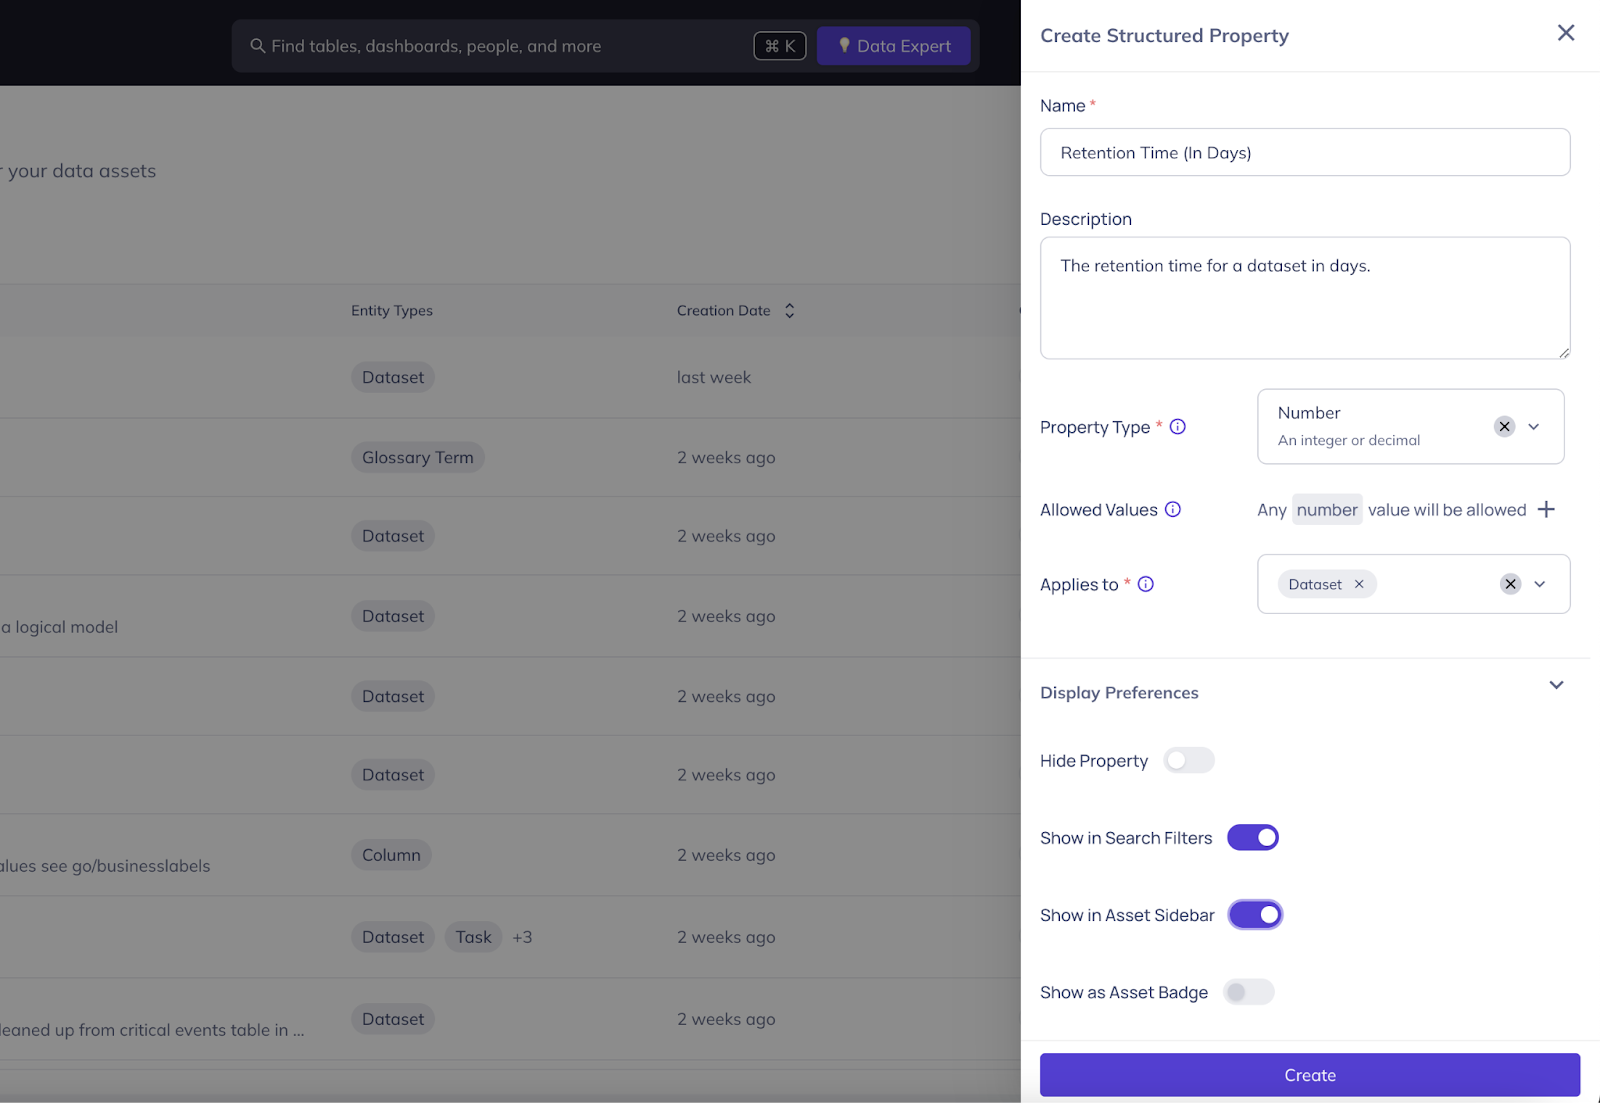This screenshot has width=1600, height=1103.
Task: Click the description textarea resize handle
Action: (x=1564, y=352)
